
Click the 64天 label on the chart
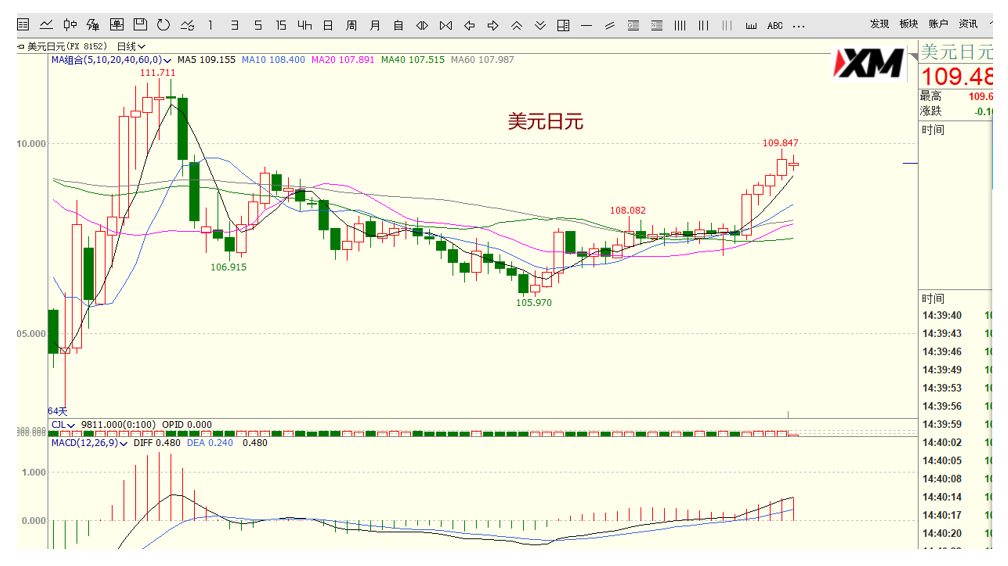pyautogui.click(x=57, y=410)
